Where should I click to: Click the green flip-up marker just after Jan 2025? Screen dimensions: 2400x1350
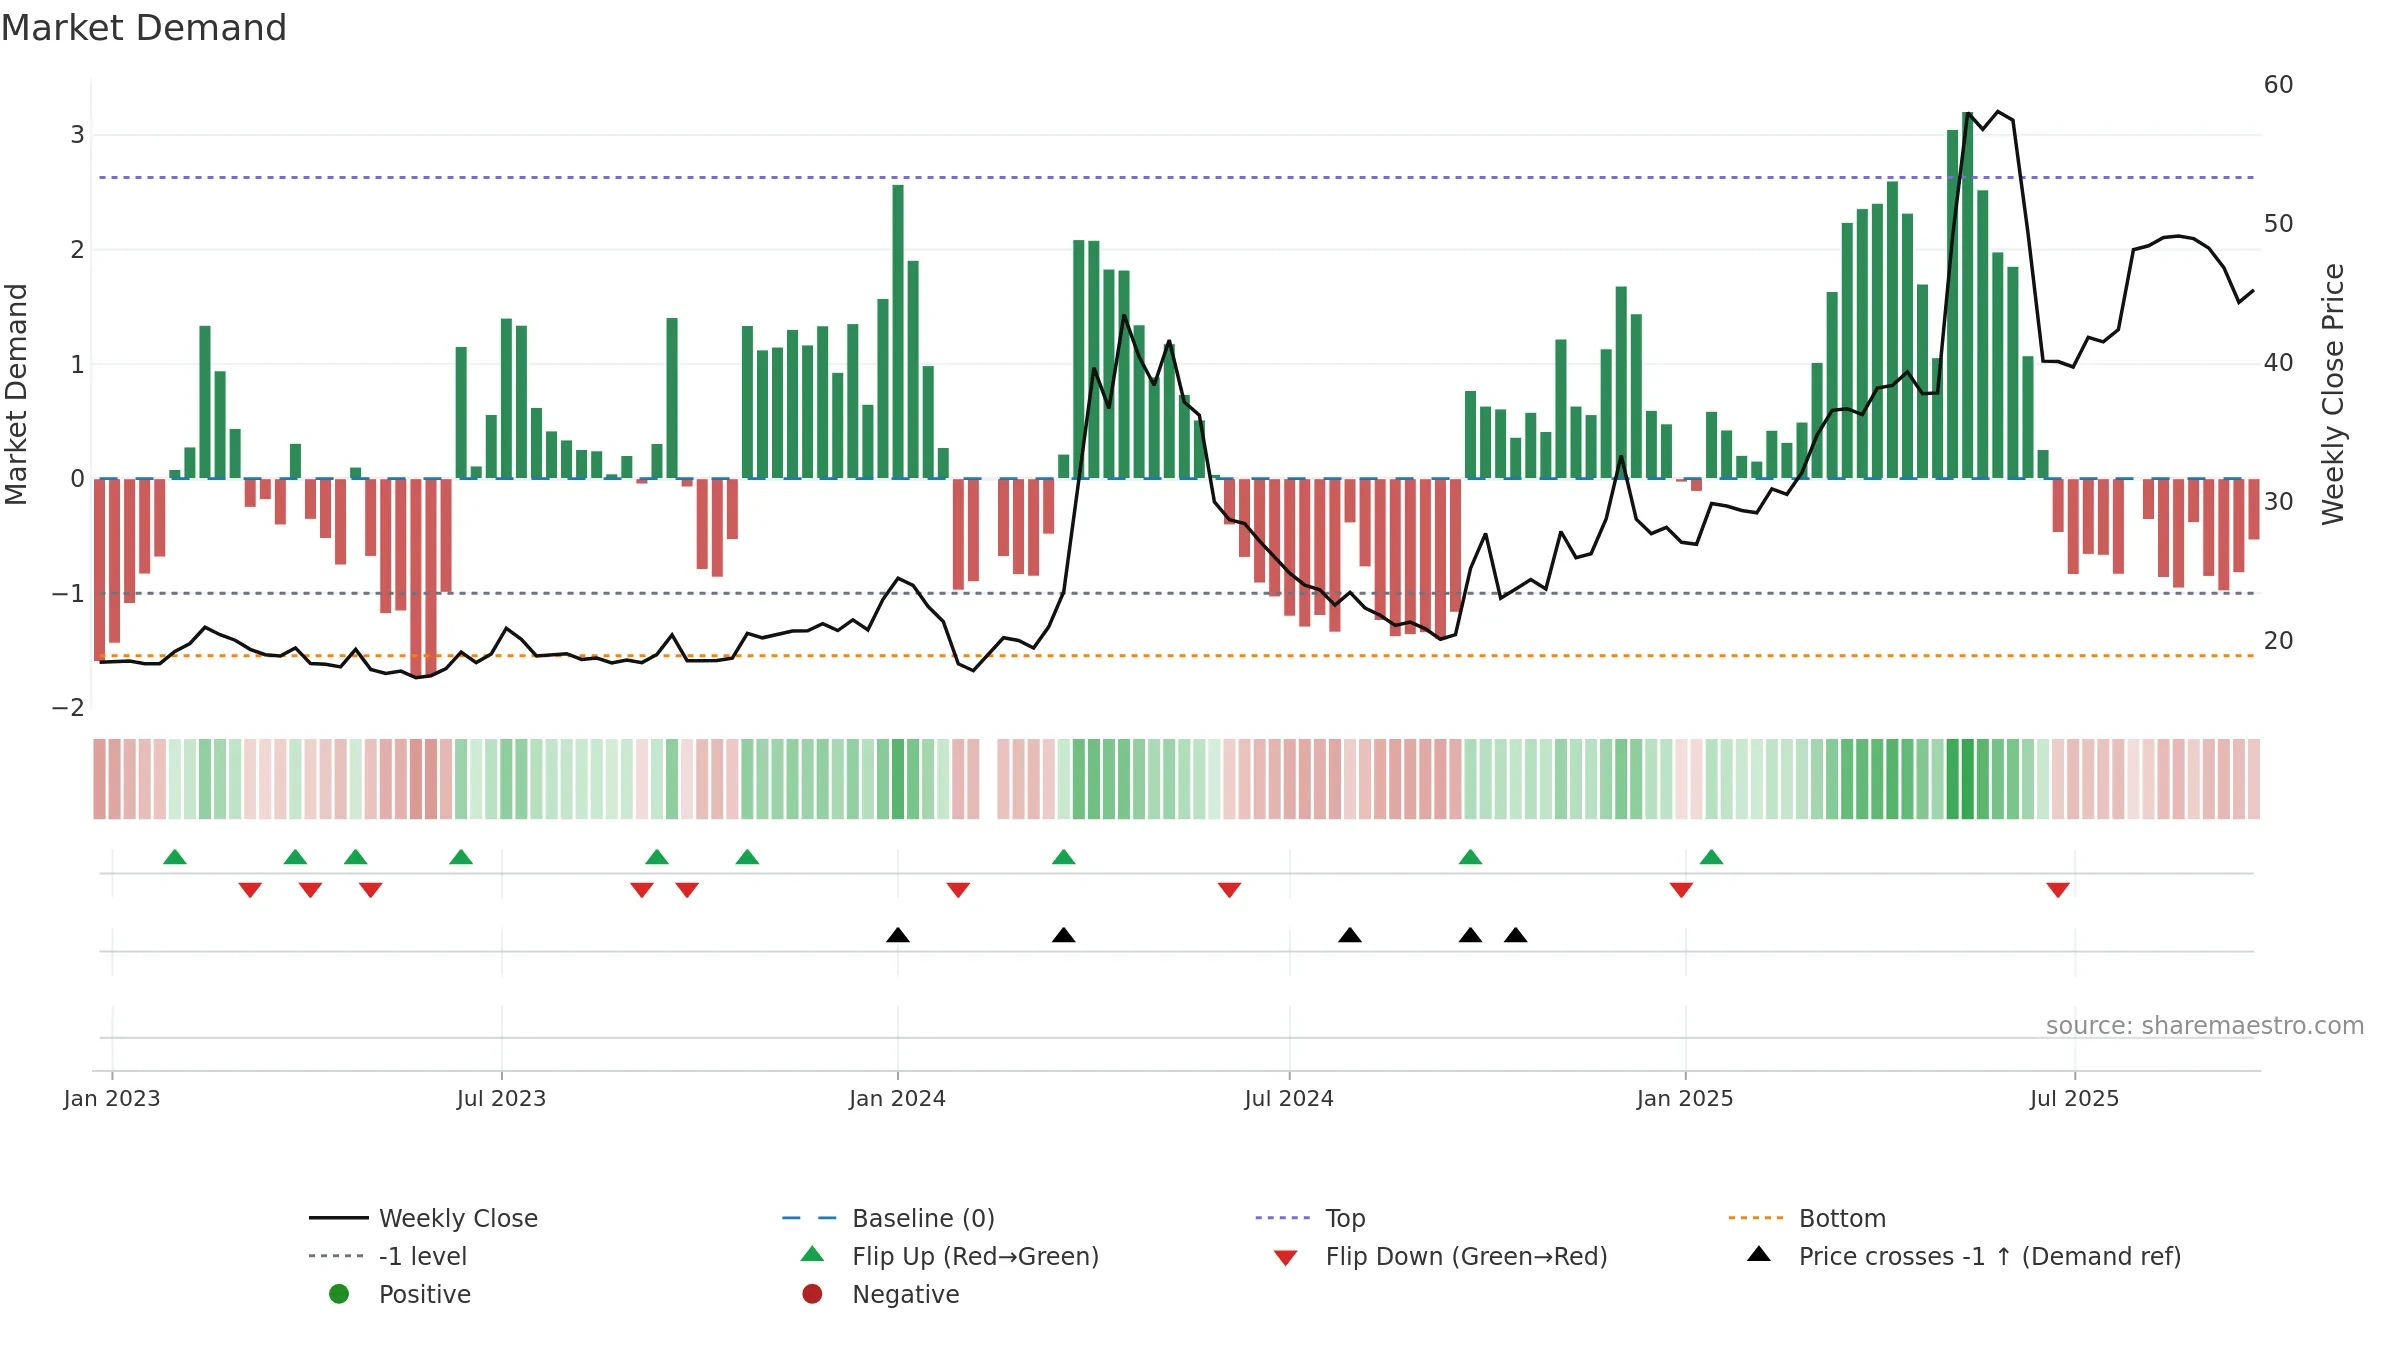(x=1711, y=857)
